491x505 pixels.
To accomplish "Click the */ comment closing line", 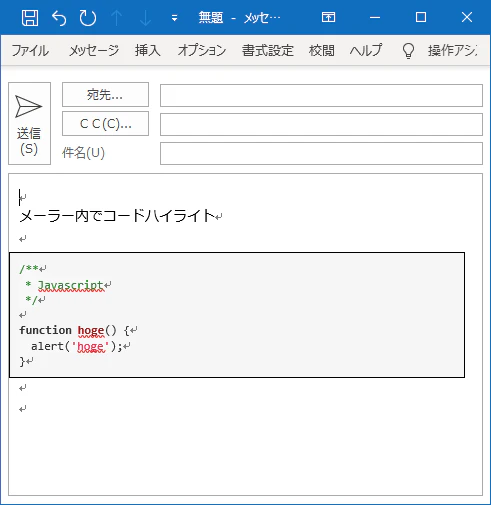I will tap(31, 300).
